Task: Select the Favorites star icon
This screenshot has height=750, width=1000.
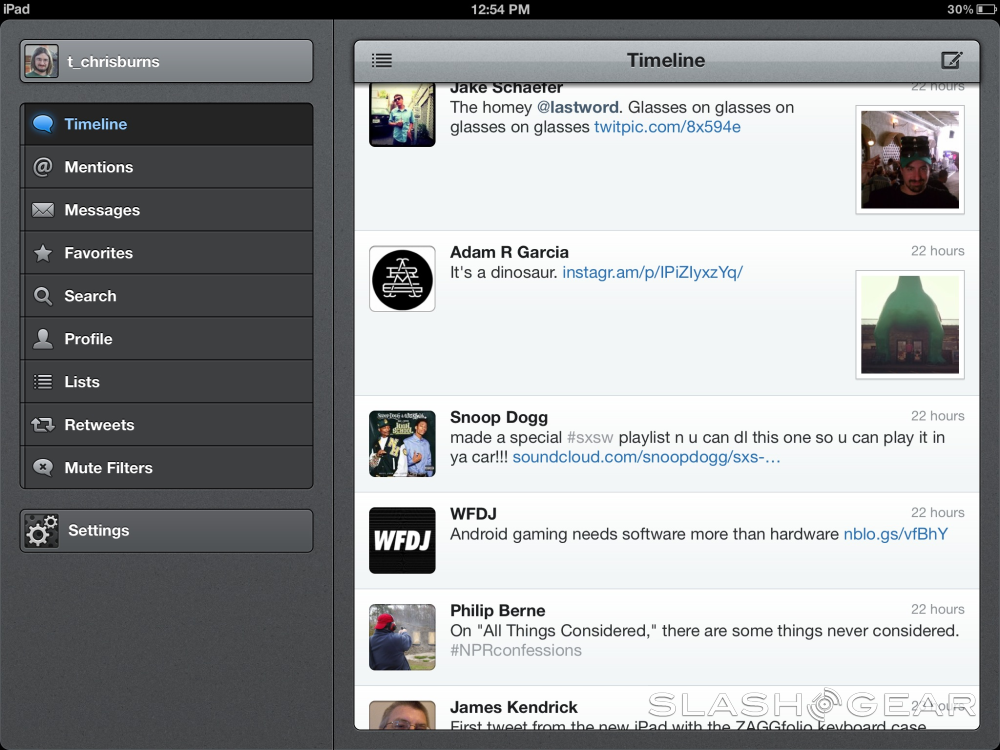Action: click(42, 253)
